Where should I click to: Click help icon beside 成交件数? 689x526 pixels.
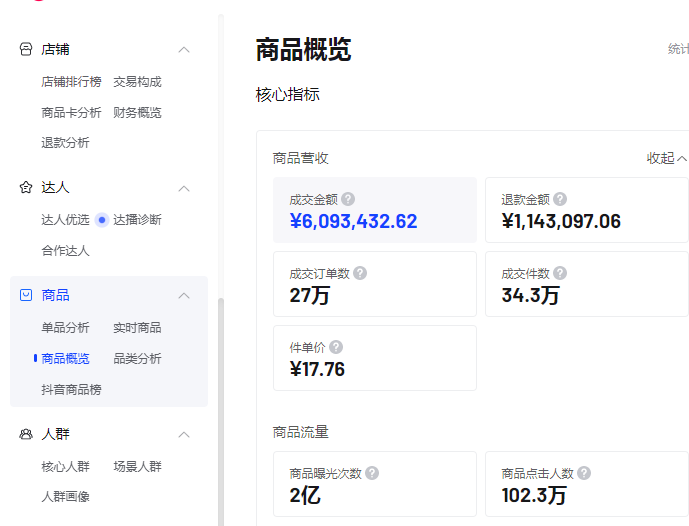pyautogui.click(x=560, y=273)
